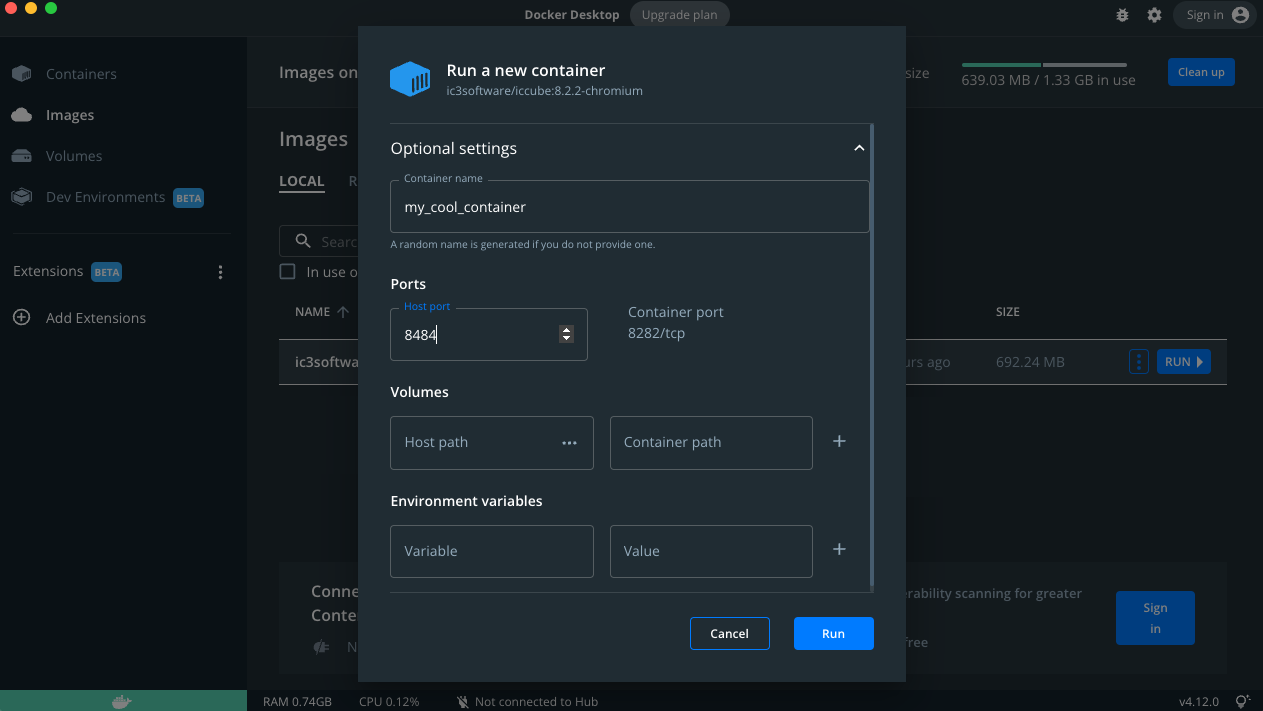Click the Host port input field

tap(488, 335)
